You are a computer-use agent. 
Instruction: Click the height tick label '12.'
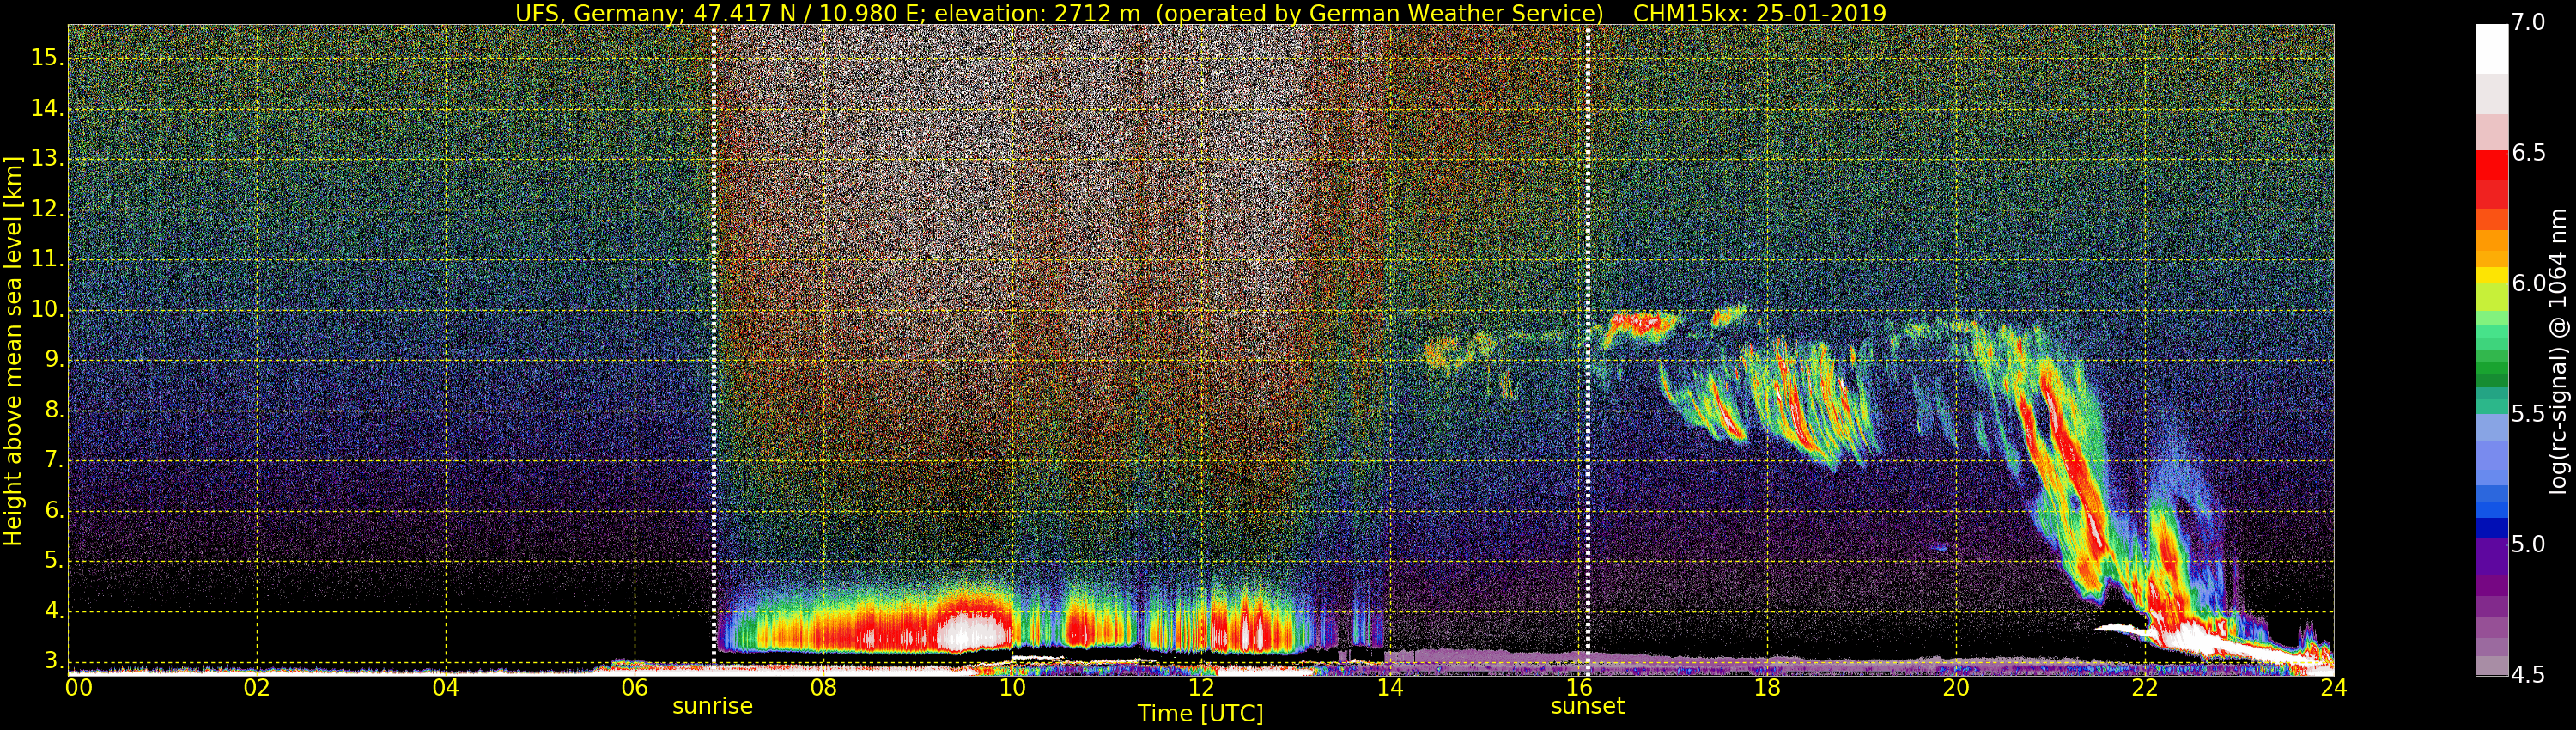(x=47, y=209)
